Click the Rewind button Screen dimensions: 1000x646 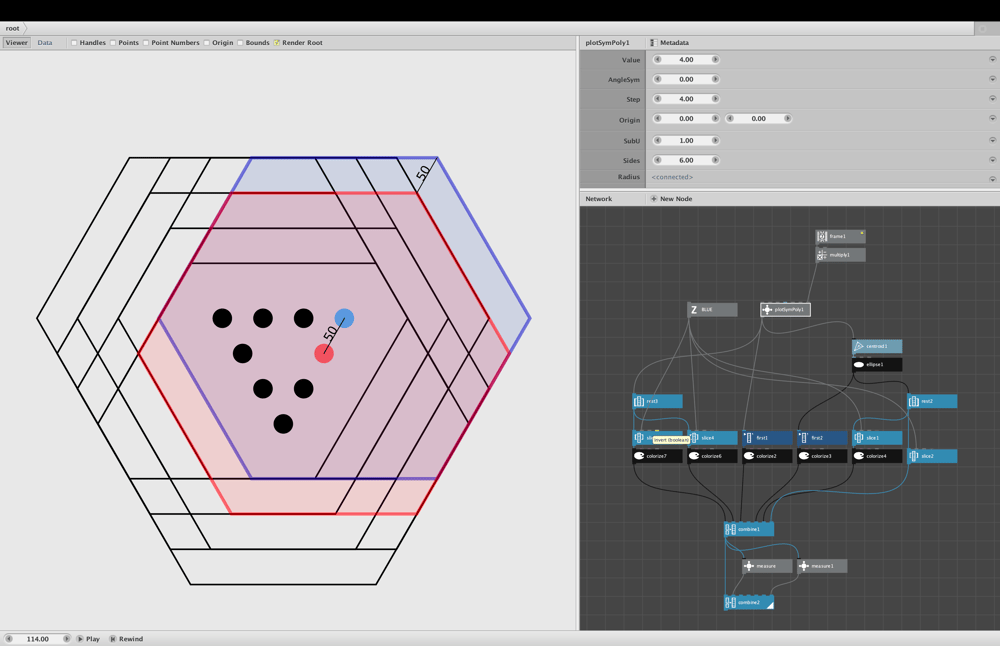(x=126, y=639)
